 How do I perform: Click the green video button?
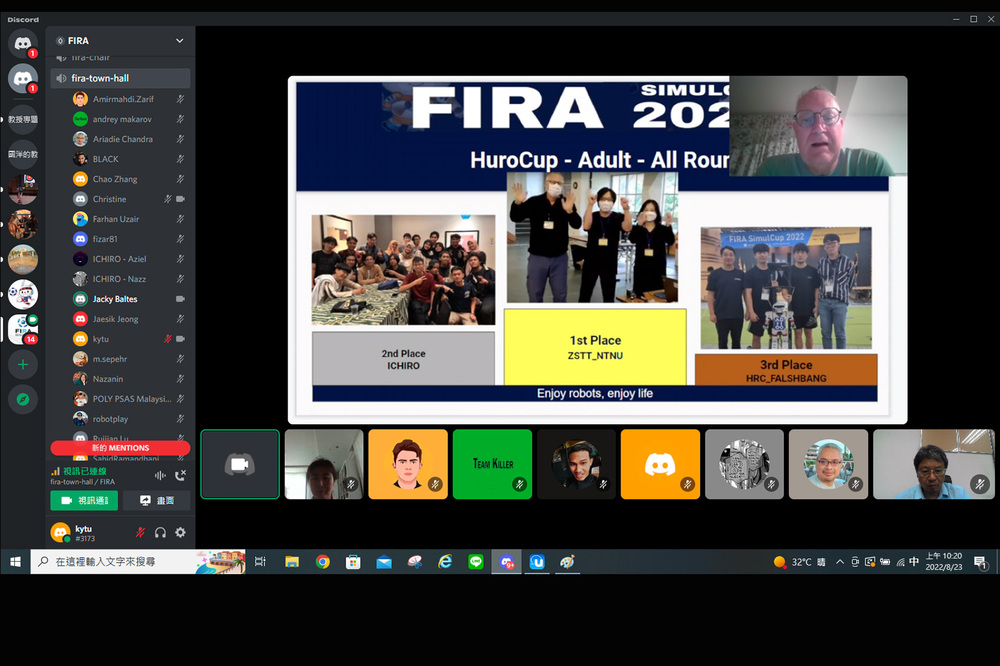(84, 501)
